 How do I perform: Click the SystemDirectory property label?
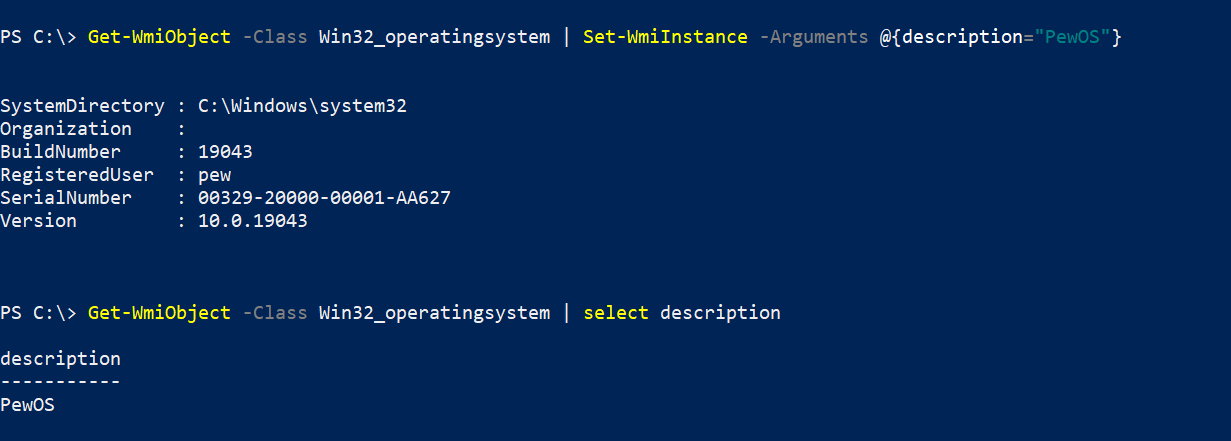(x=82, y=106)
